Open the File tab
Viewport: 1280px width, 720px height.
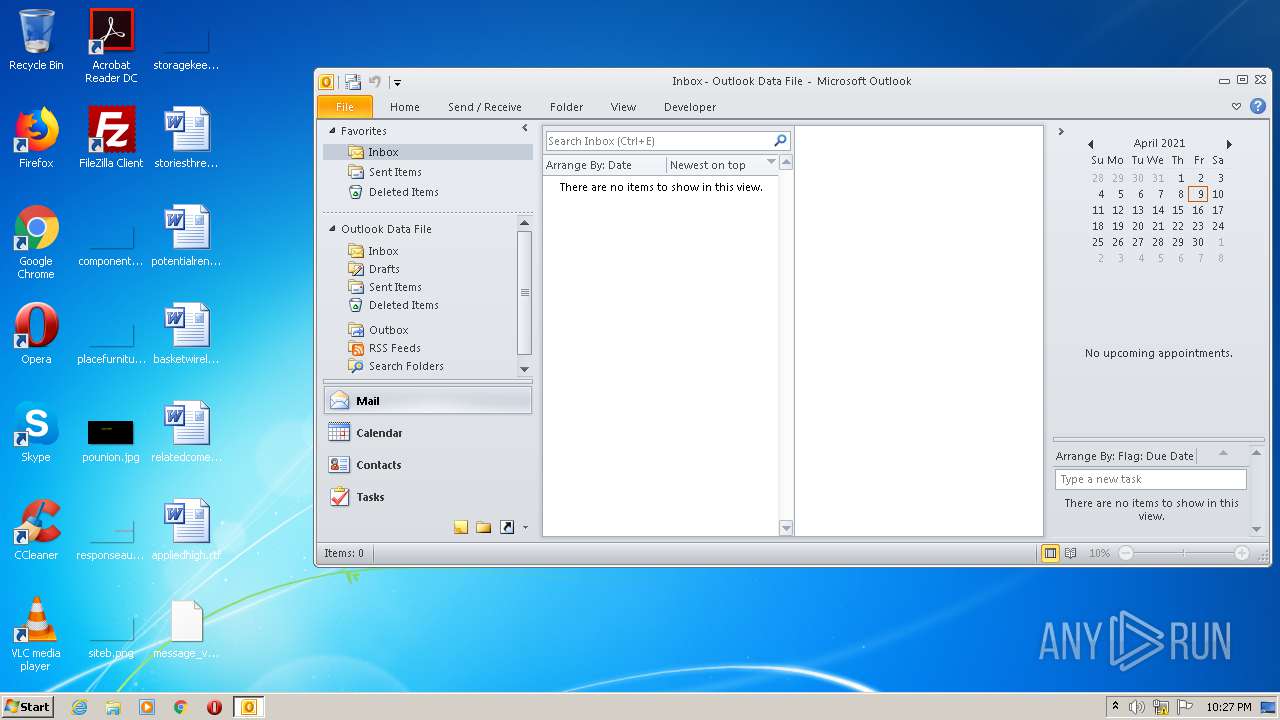pyautogui.click(x=345, y=107)
